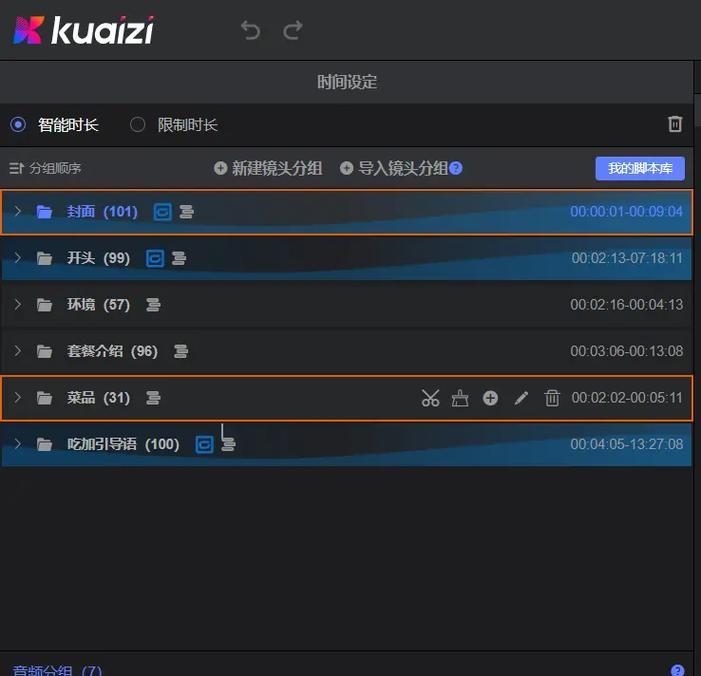
Task: Click the trash icon in the 智能时长 row
Action: coord(675,124)
